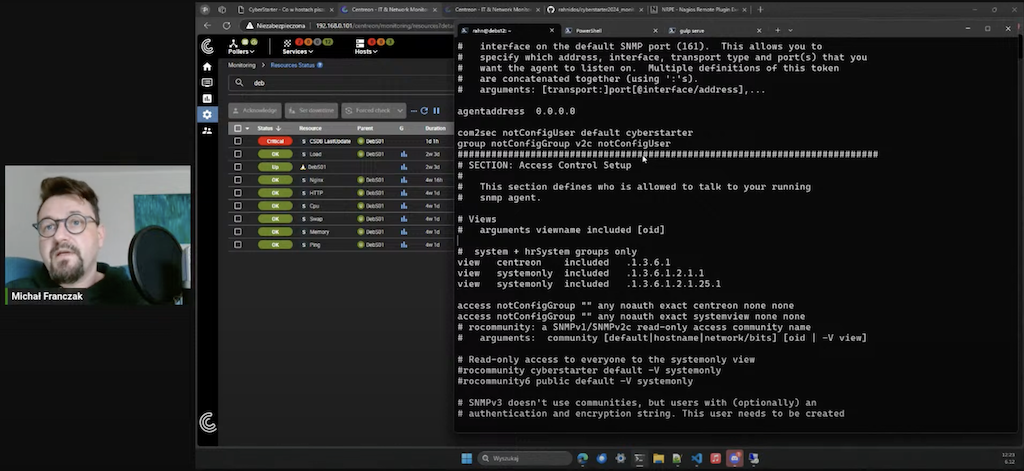Select the checkbox next to Nginx service
The width and height of the screenshot is (1024, 471).
[x=238, y=180]
